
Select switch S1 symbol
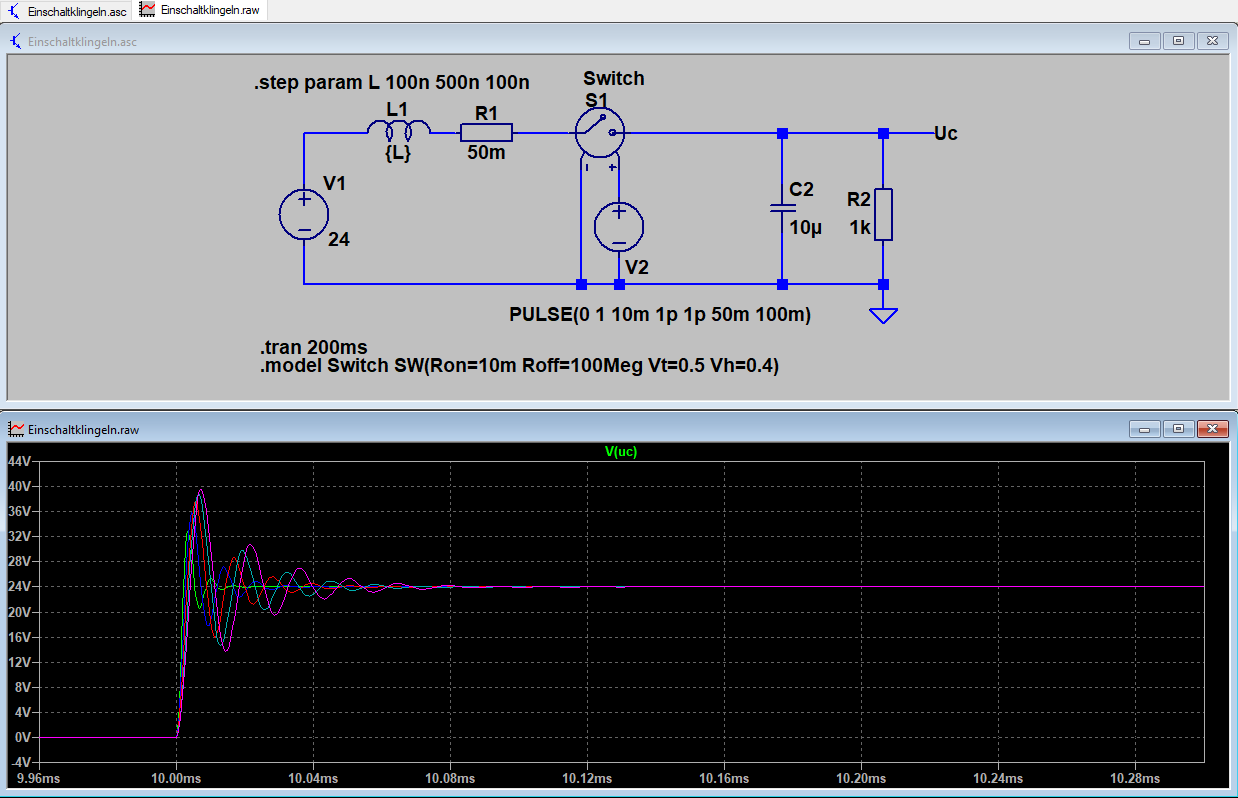point(600,132)
